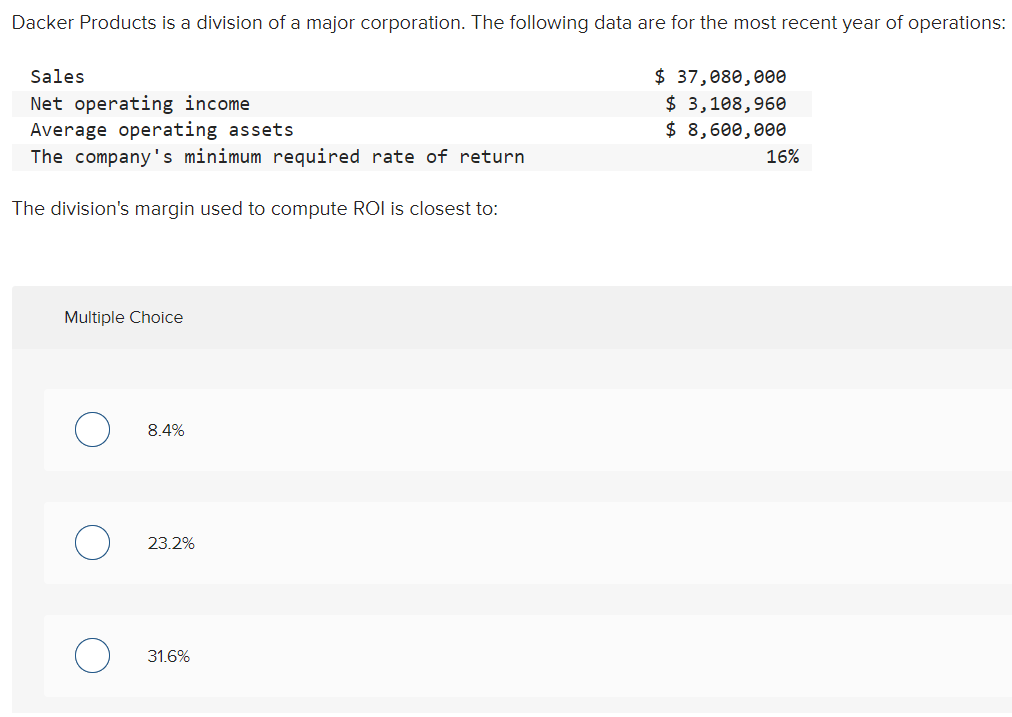Image resolution: width=1012 pixels, height=717 pixels.
Task: Click the 31.6% answer label
Action: pos(168,656)
